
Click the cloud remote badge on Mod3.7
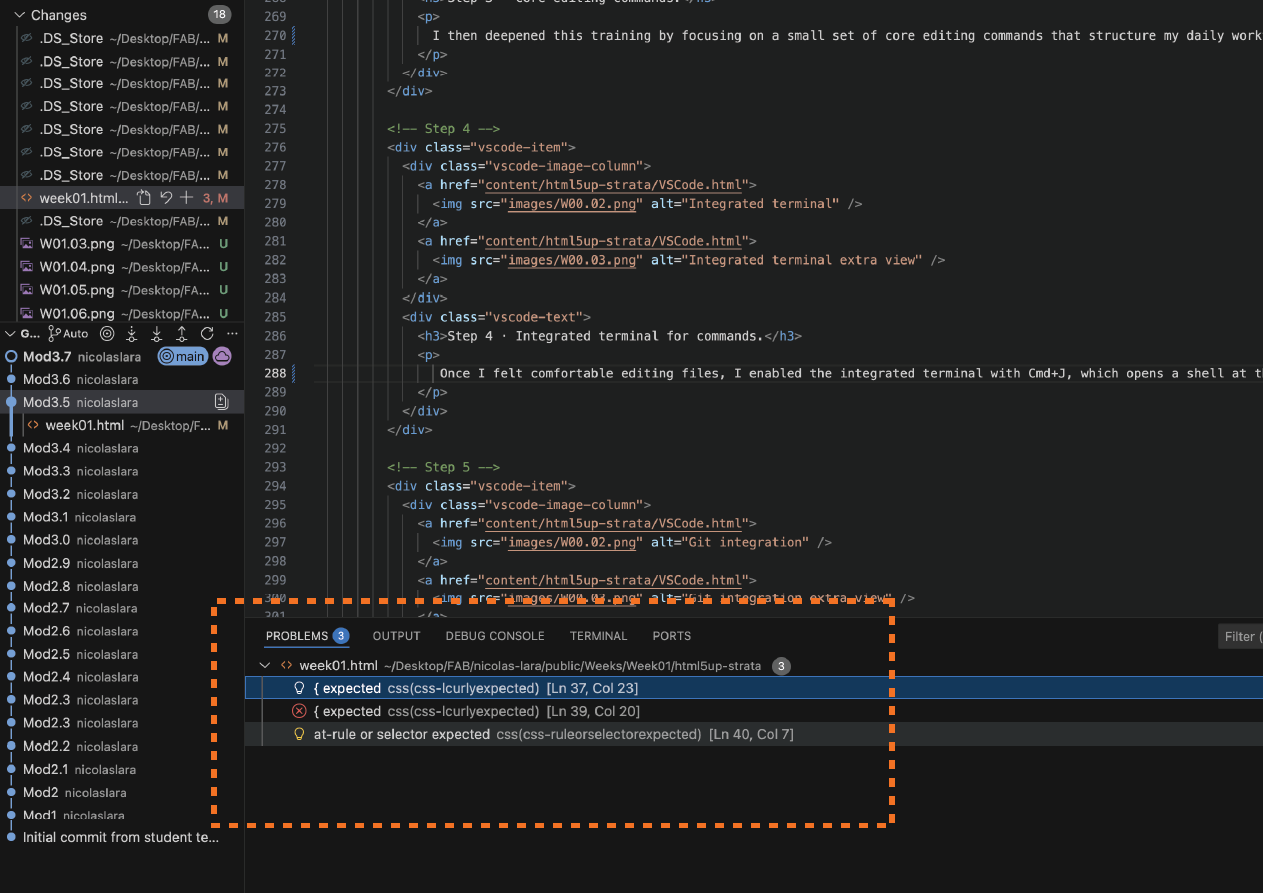[x=222, y=356]
